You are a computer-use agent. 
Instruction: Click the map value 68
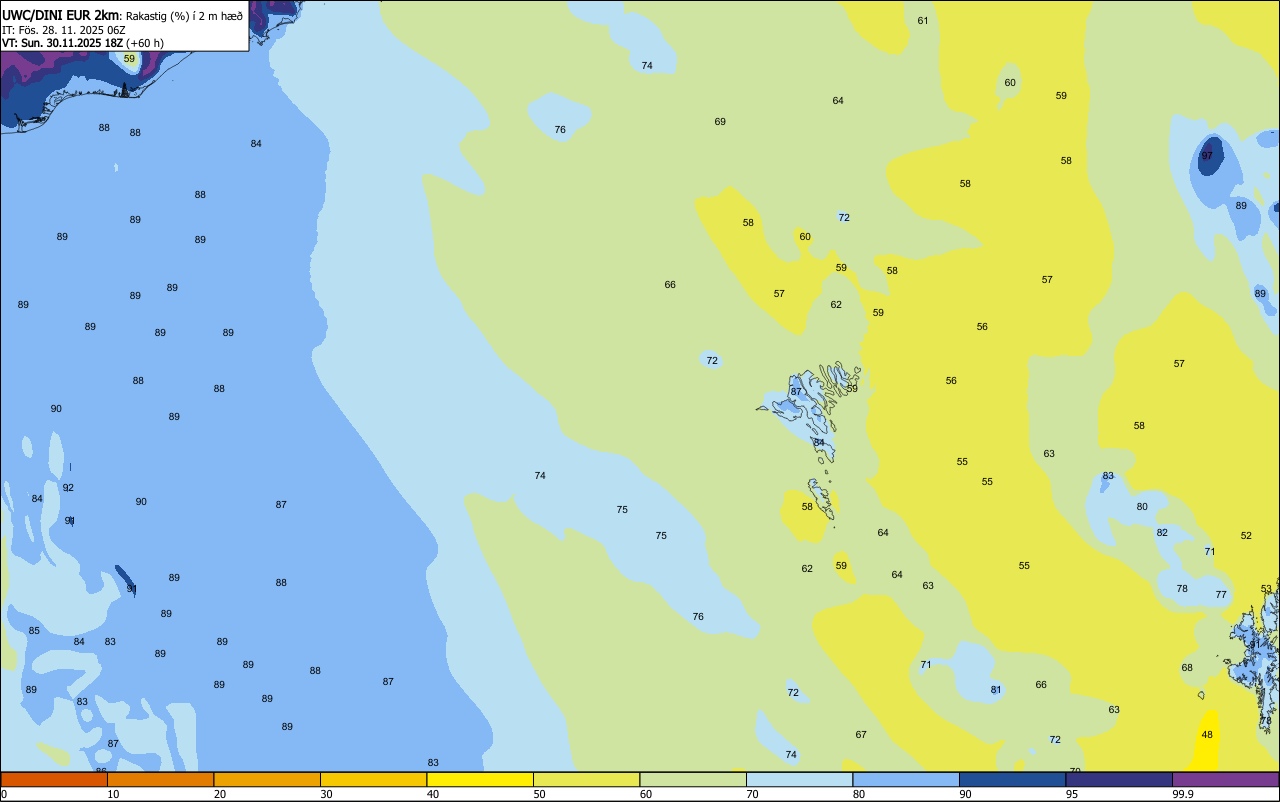tap(1187, 668)
